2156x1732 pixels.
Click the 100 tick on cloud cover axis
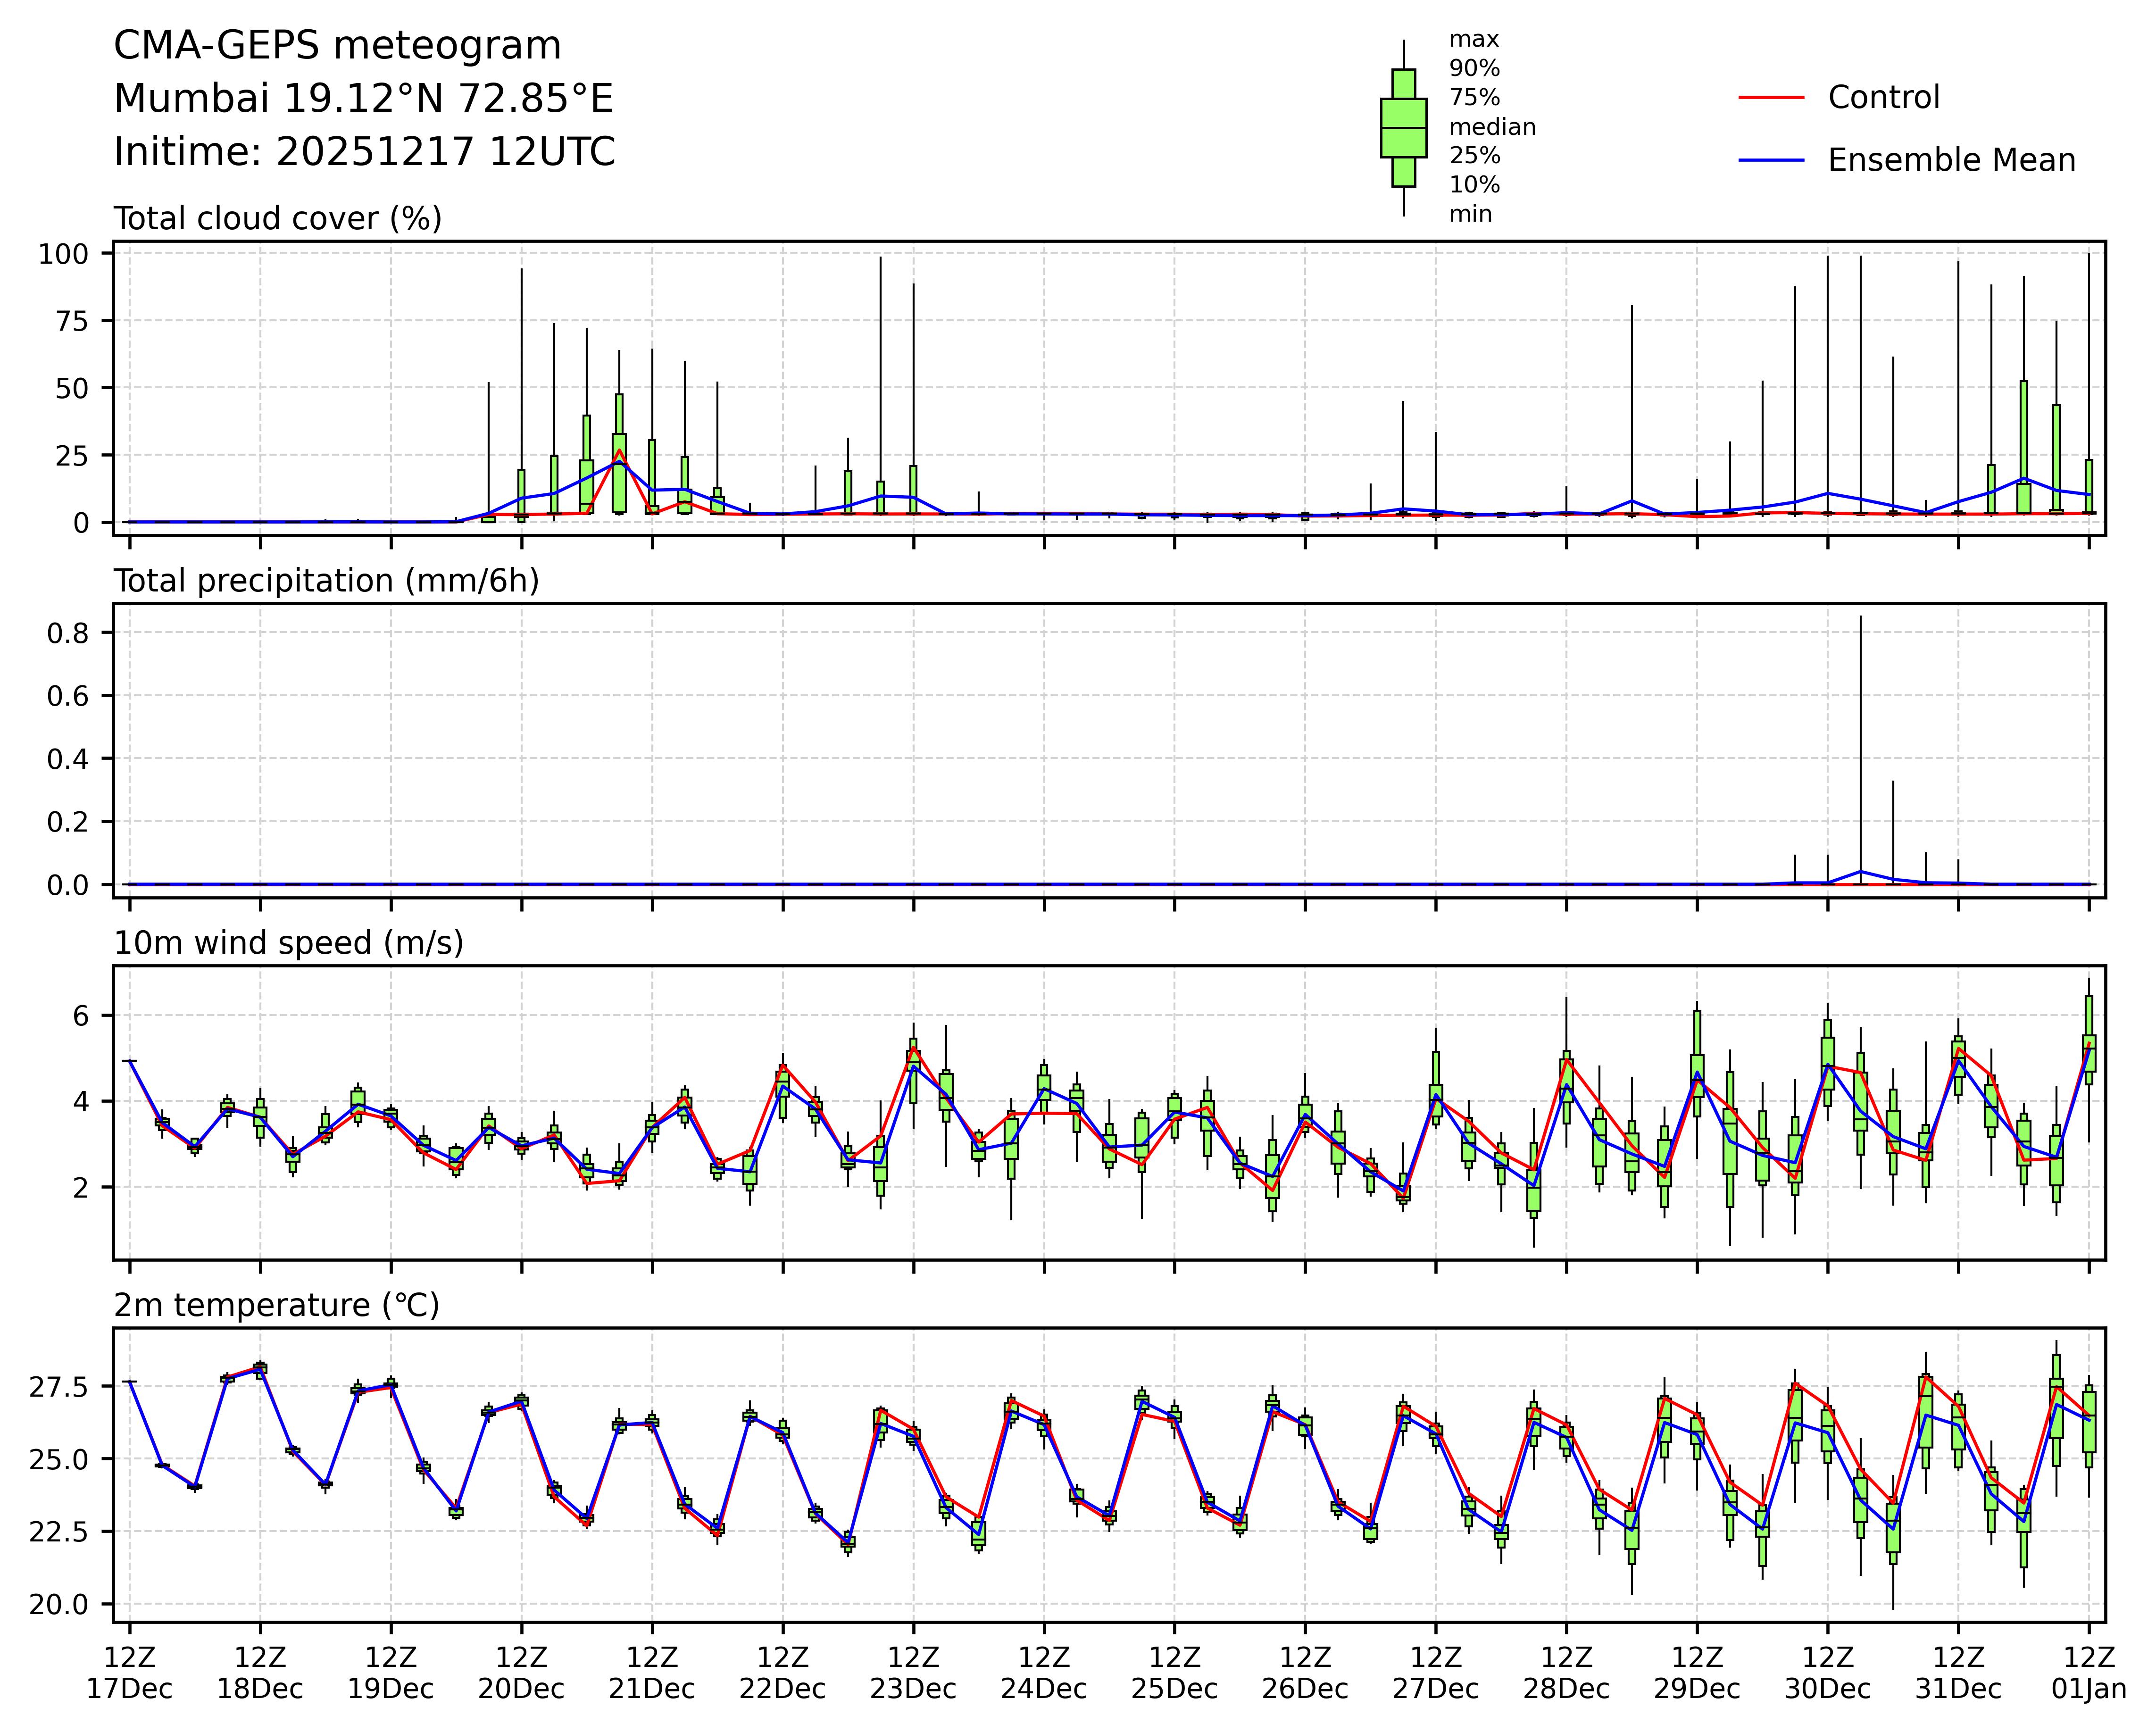[64, 254]
